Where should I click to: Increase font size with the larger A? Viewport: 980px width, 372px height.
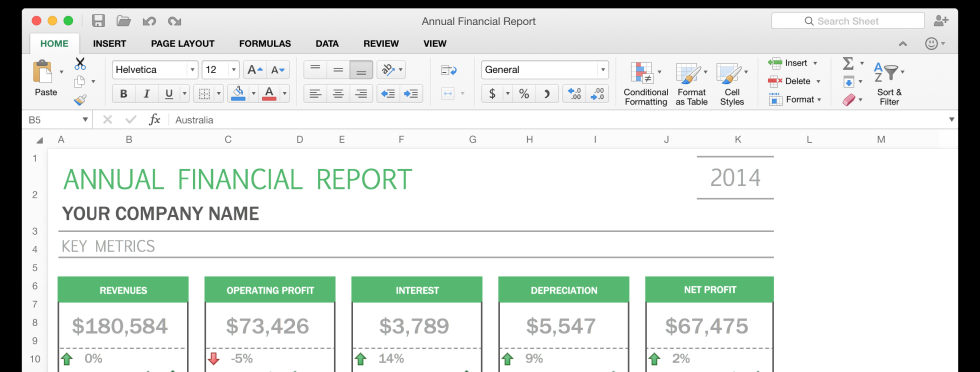(x=255, y=70)
